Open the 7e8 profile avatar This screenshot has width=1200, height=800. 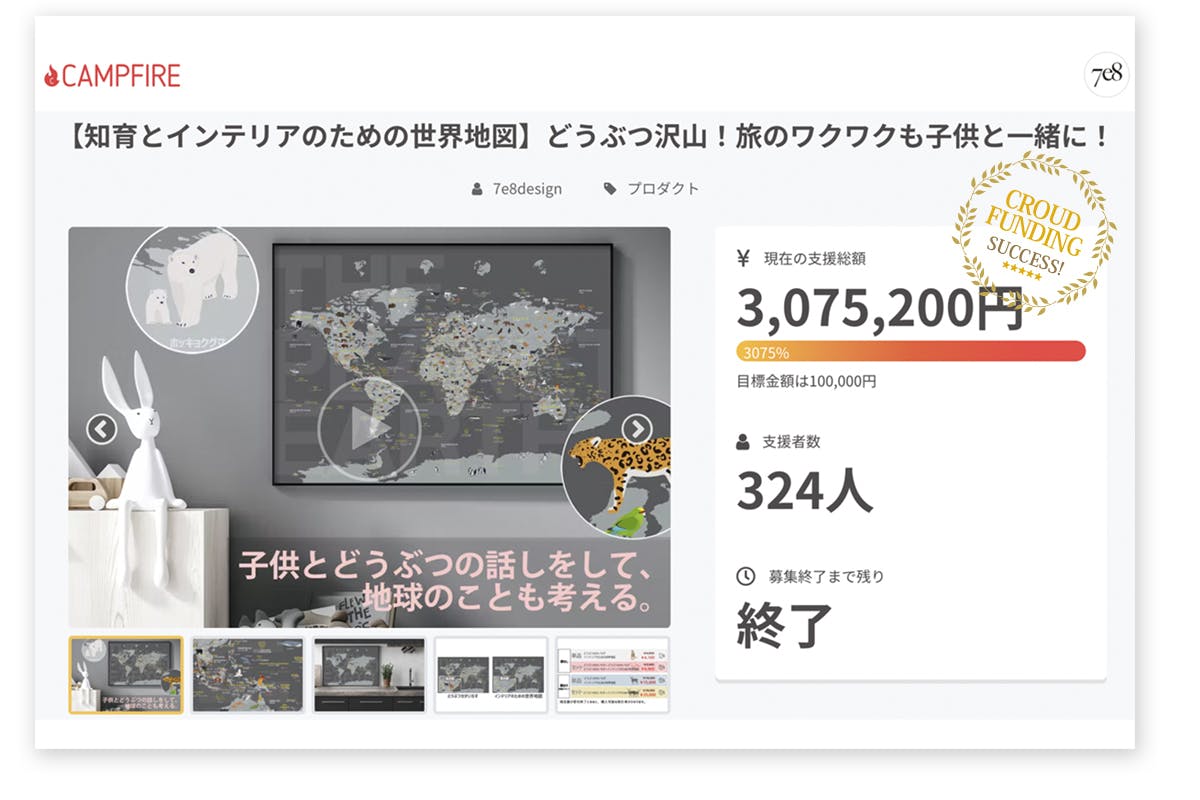[1105, 75]
